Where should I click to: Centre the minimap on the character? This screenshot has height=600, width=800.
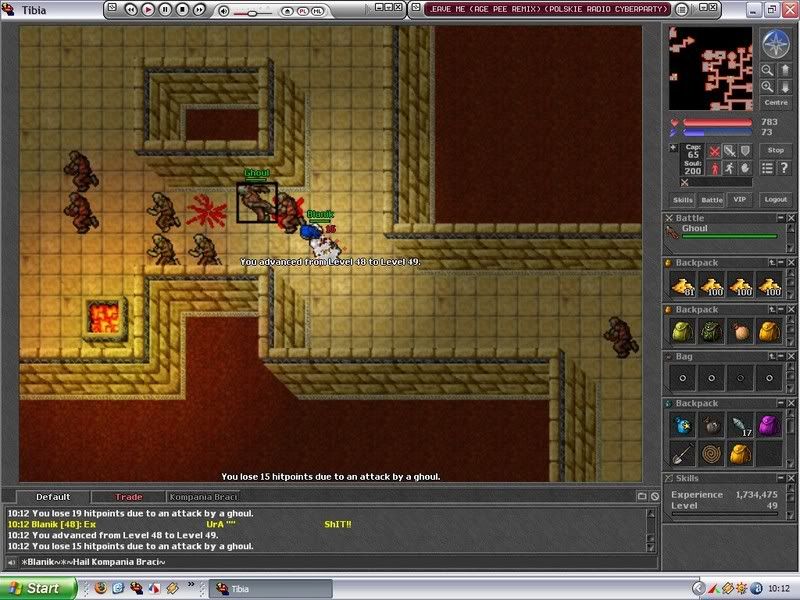776,103
